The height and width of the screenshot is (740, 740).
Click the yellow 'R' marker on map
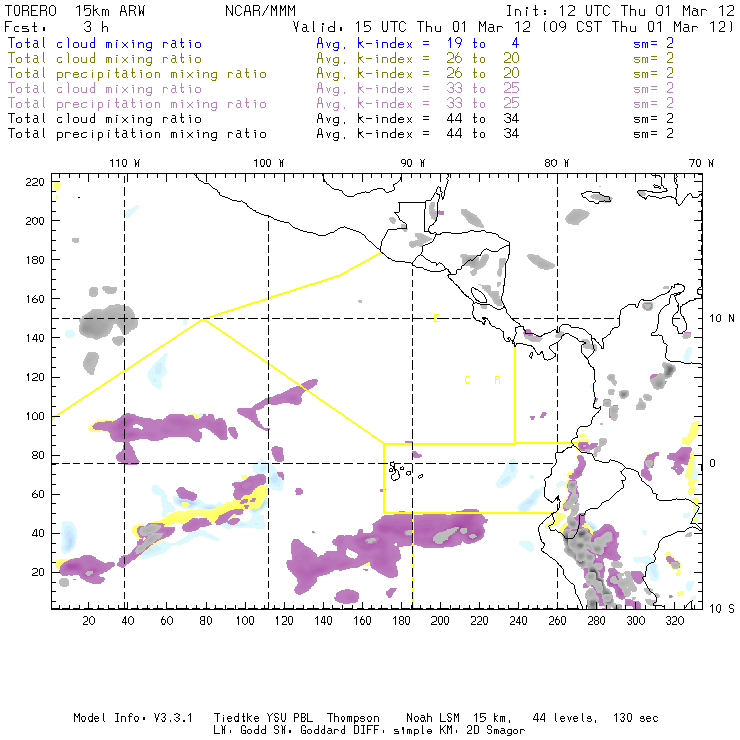(x=497, y=380)
